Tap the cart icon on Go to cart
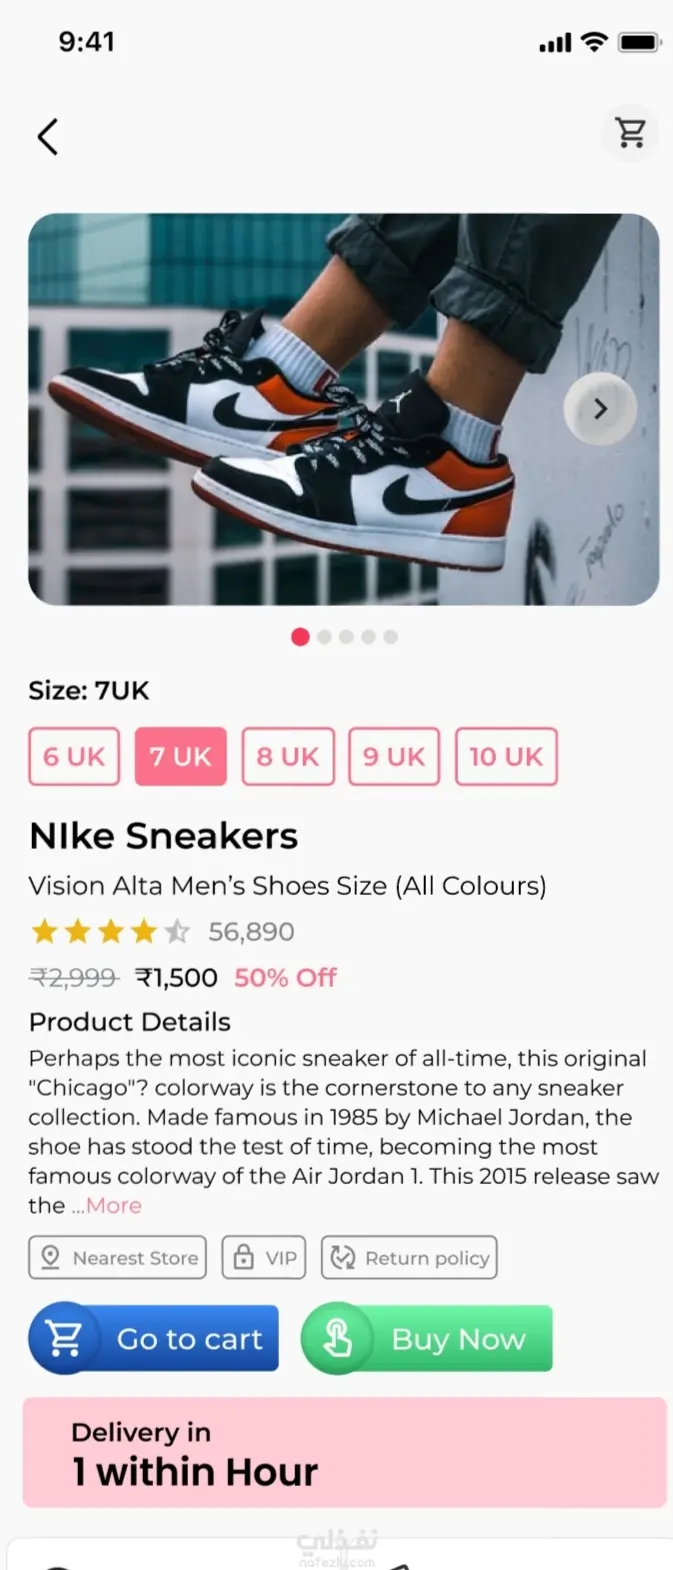 pyautogui.click(x=65, y=1338)
